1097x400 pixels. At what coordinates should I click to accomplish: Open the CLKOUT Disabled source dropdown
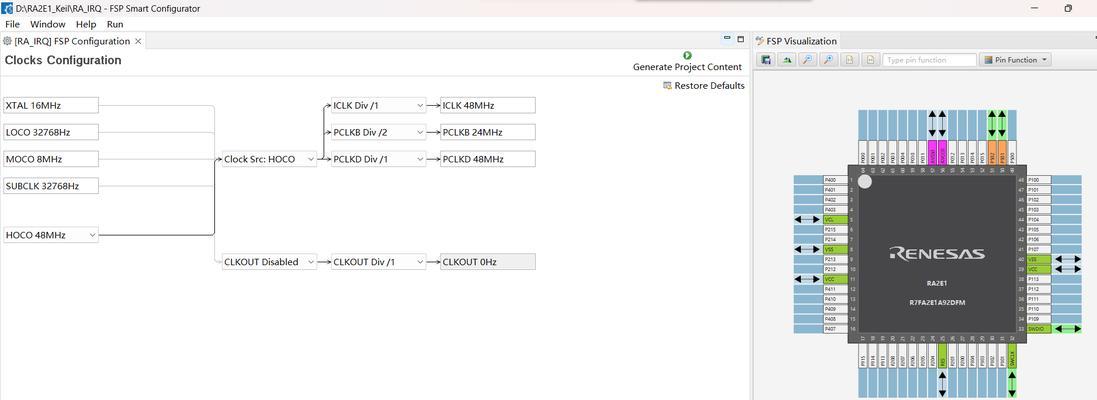[x=311, y=262]
